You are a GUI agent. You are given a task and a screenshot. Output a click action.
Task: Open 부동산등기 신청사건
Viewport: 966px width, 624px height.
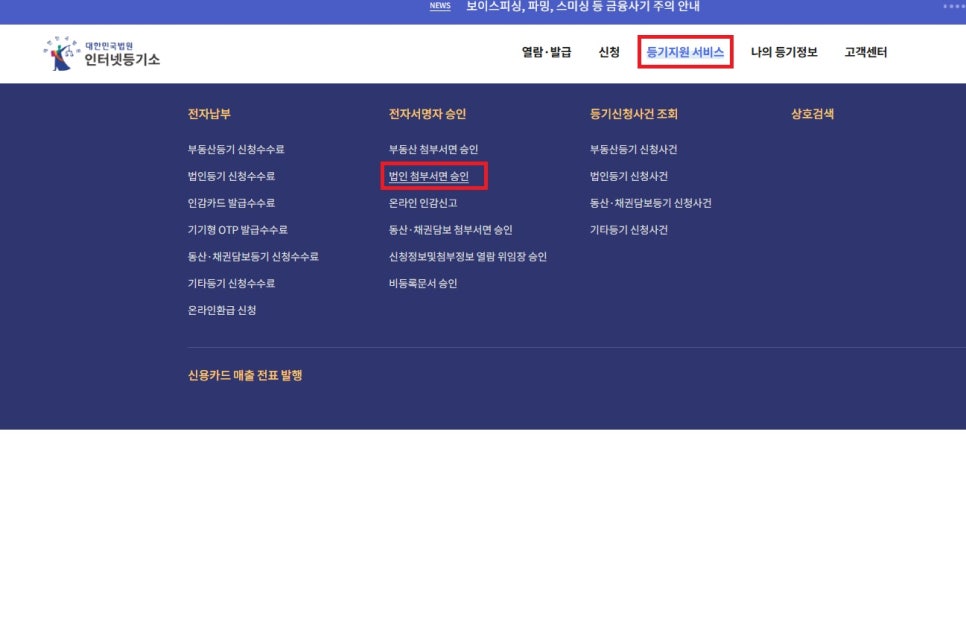[x=633, y=149]
